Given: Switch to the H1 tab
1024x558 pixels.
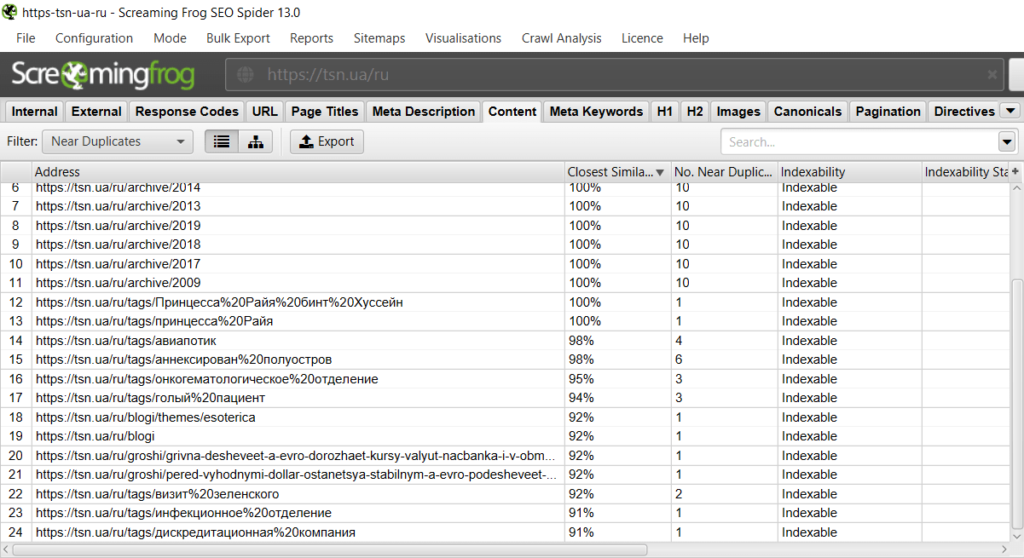Looking at the screenshot, I should (x=665, y=111).
